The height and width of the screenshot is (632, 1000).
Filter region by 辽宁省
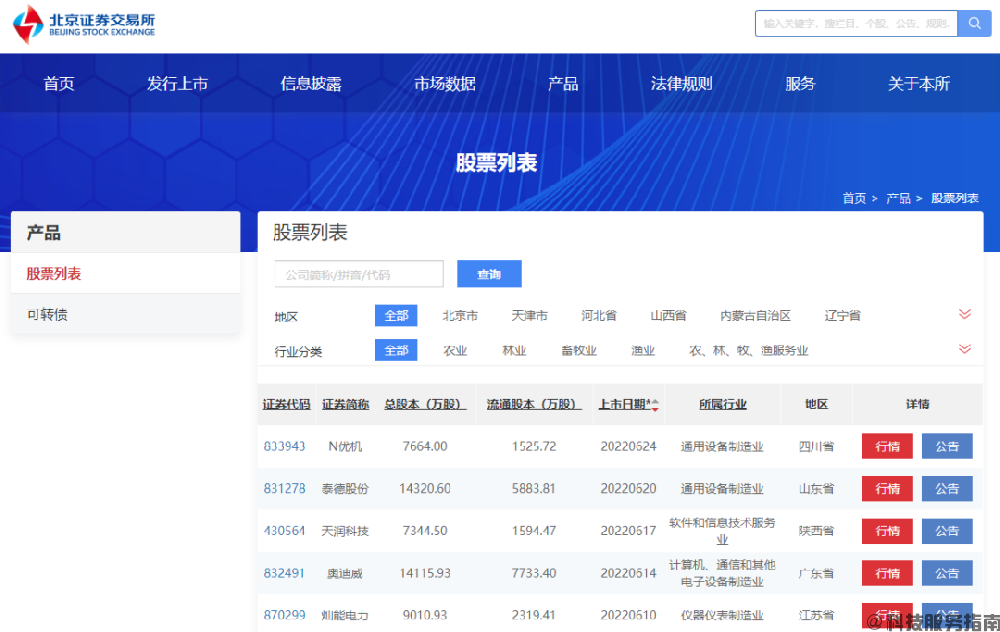pos(842,316)
